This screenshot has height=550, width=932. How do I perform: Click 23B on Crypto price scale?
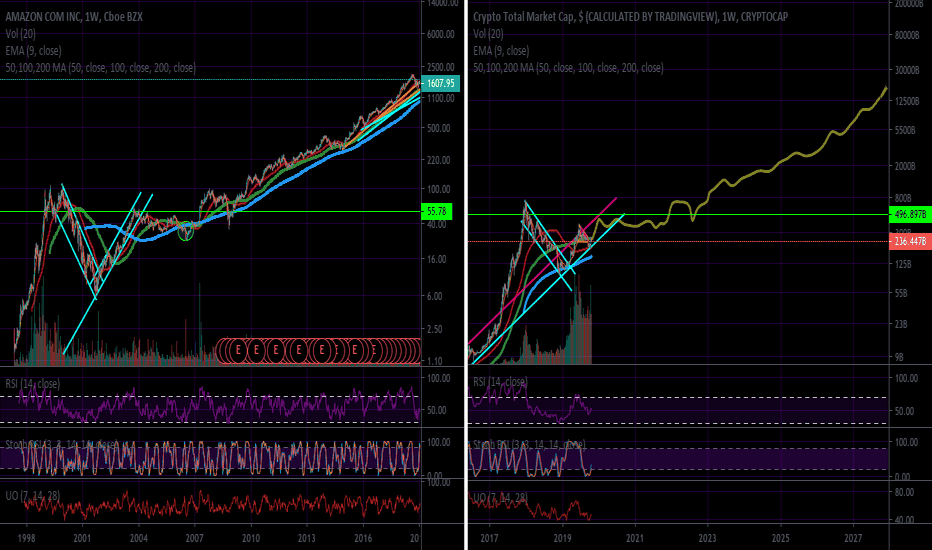point(900,324)
